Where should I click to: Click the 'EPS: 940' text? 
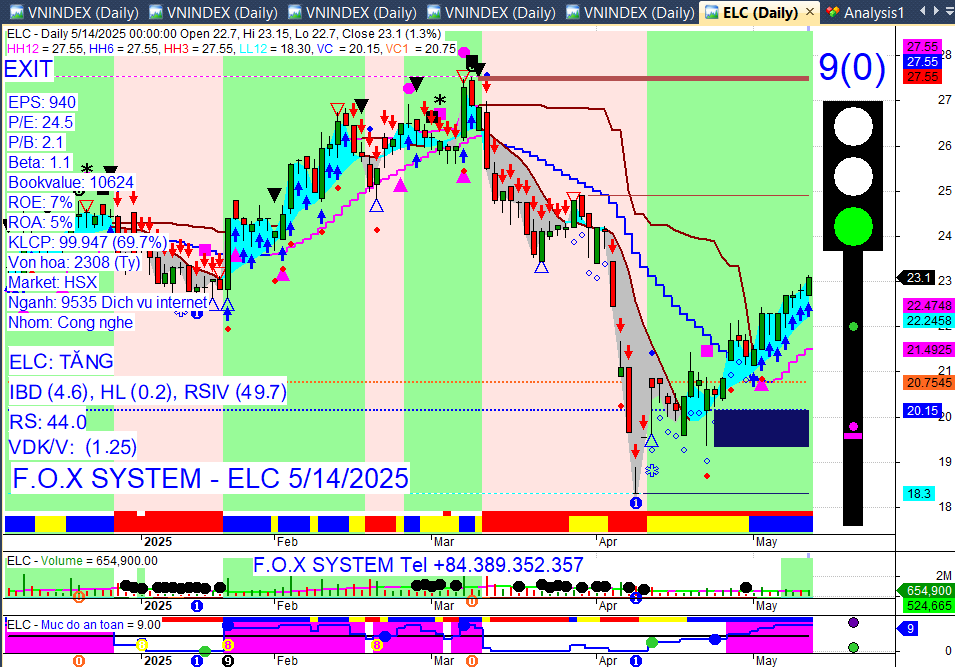click(42, 102)
